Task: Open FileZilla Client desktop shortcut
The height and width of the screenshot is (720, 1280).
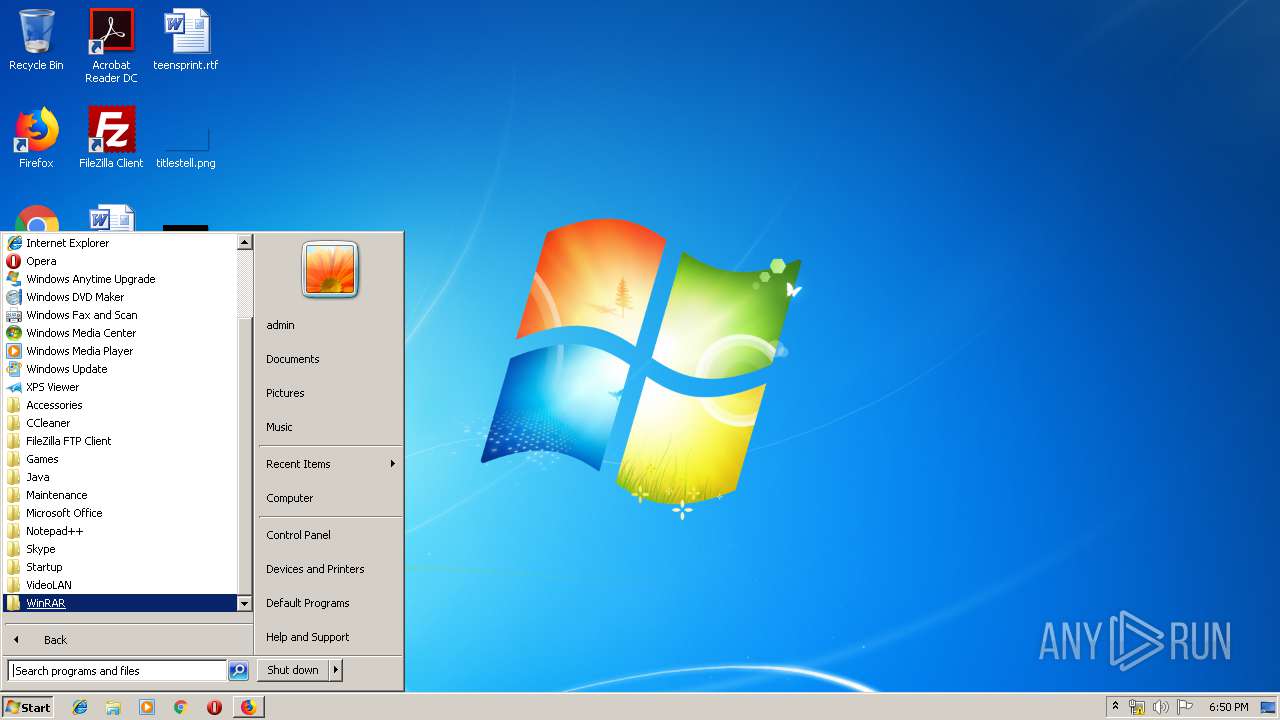Action: click(x=111, y=138)
